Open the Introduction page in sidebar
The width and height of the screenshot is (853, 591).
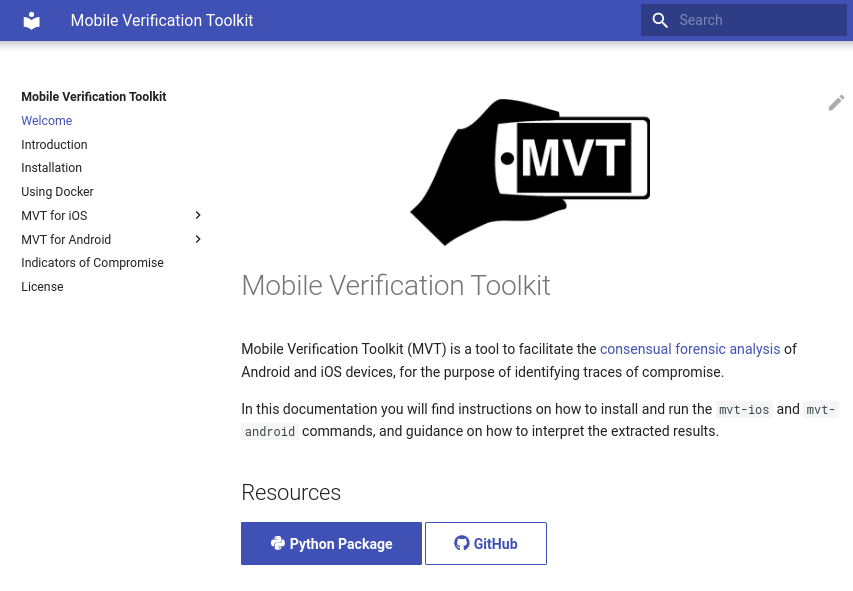pyautogui.click(x=54, y=145)
